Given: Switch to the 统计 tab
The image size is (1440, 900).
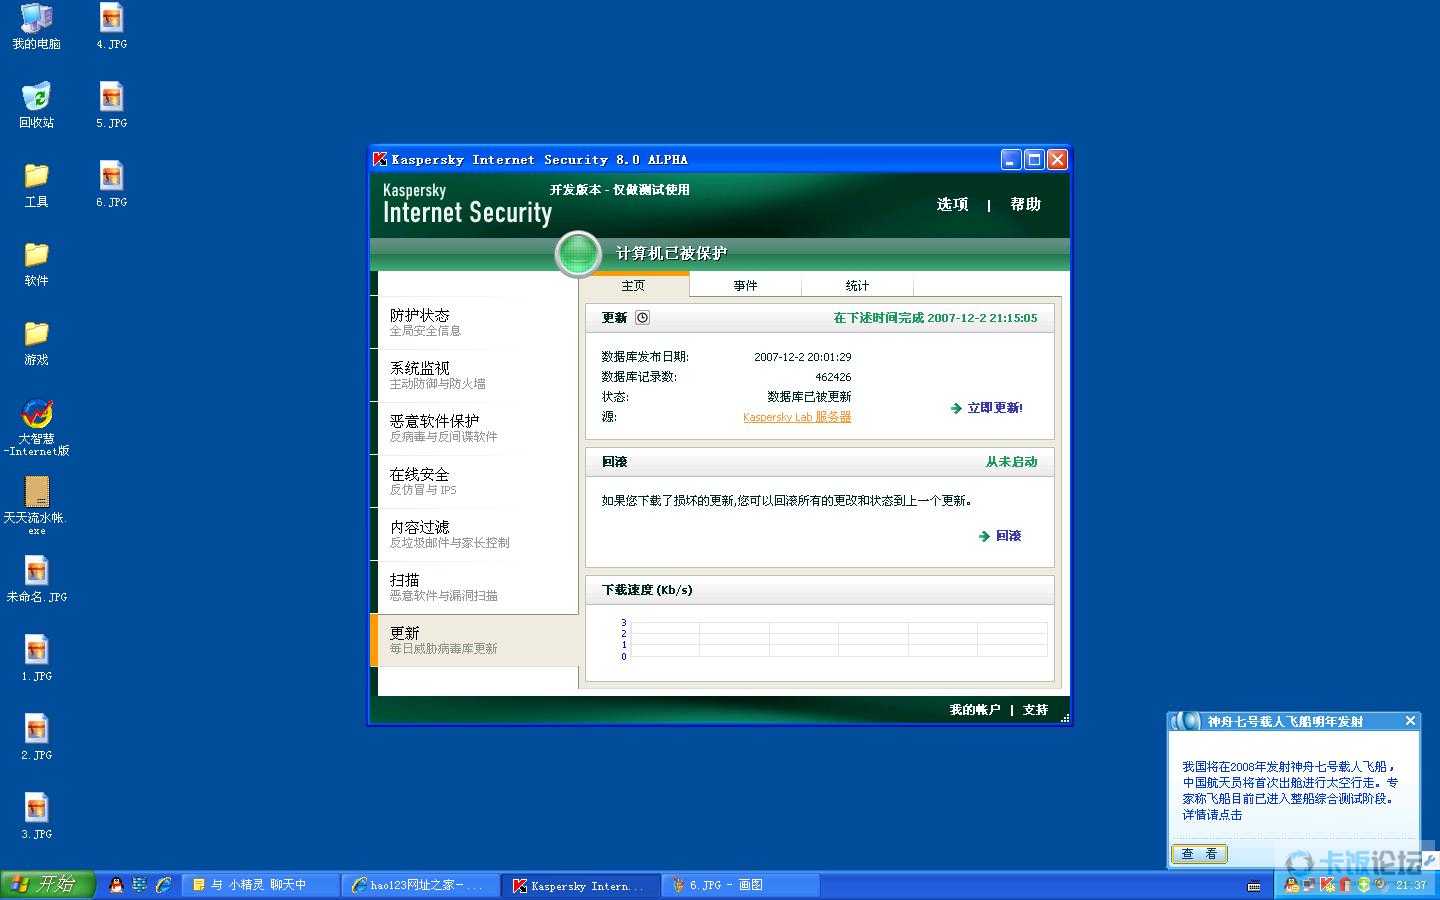Looking at the screenshot, I should [x=858, y=286].
